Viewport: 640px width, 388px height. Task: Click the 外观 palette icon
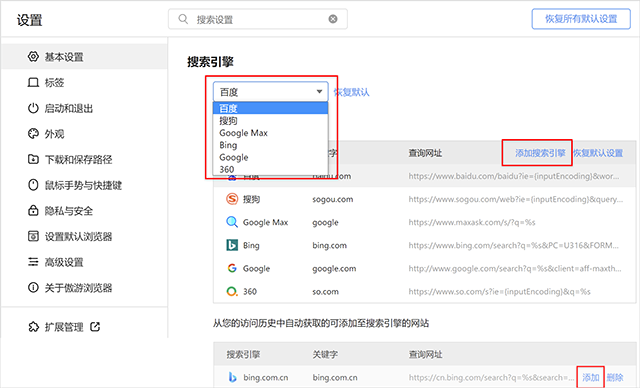[x=33, y=134]
